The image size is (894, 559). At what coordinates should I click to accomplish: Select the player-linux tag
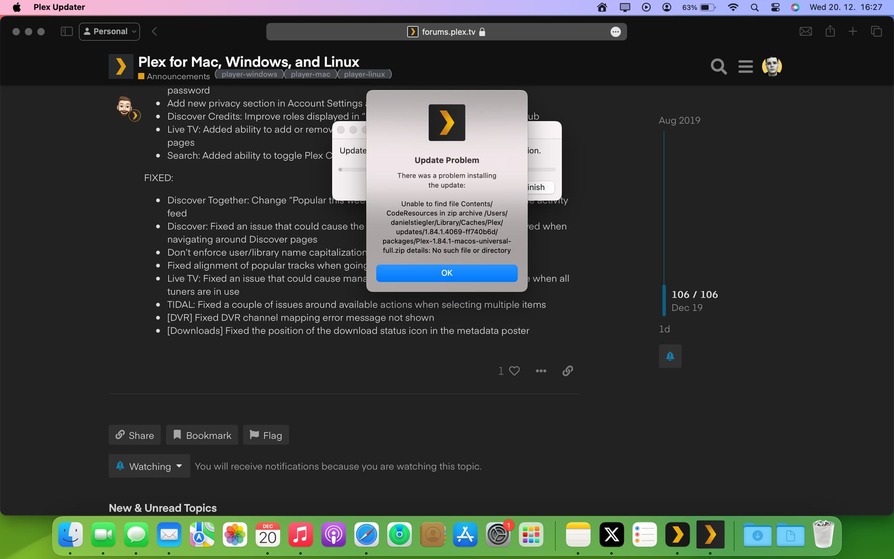pos(364,74)
